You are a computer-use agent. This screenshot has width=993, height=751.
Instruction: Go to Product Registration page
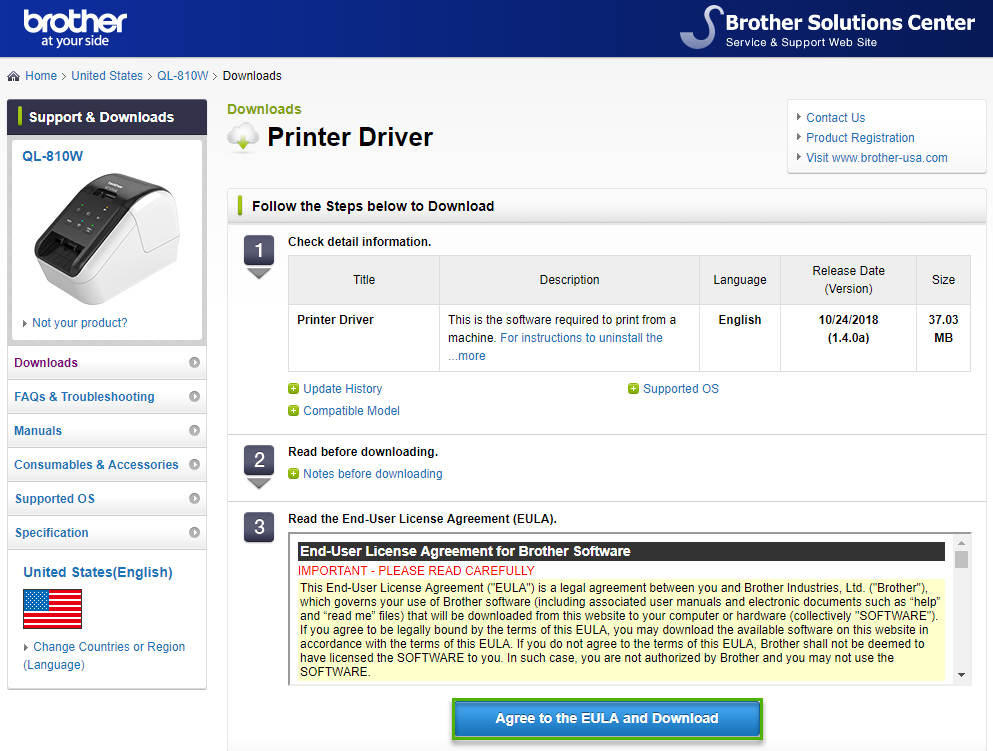point(860,138)
